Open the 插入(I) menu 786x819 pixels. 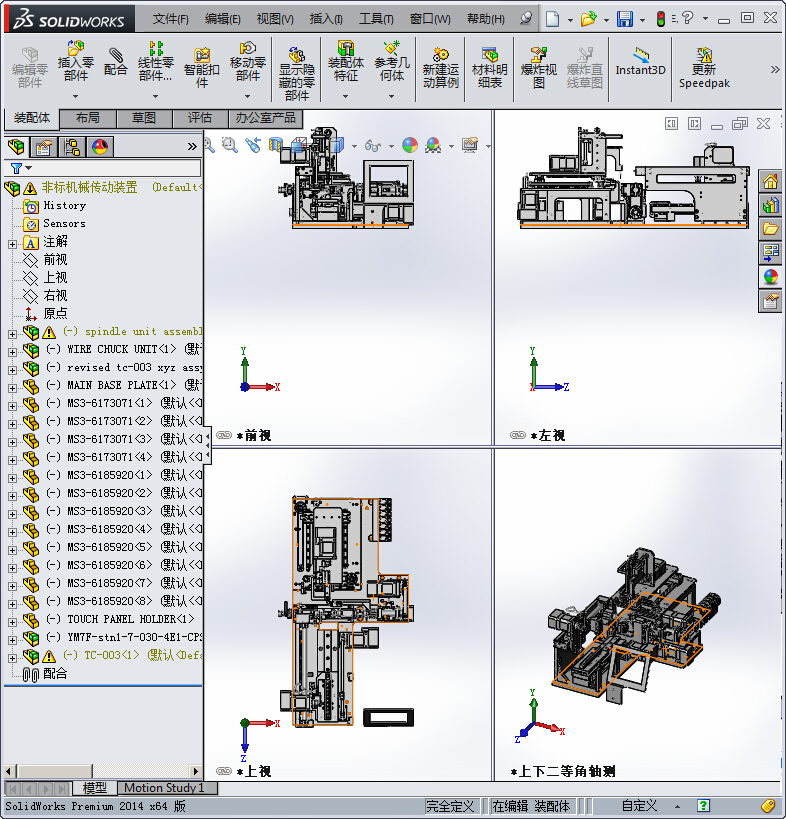pos(326,19)
